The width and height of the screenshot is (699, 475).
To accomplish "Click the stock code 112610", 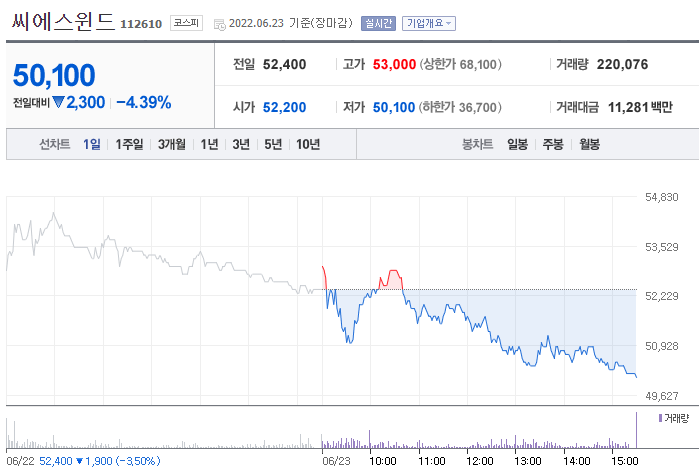I will (x=141, y=24).
